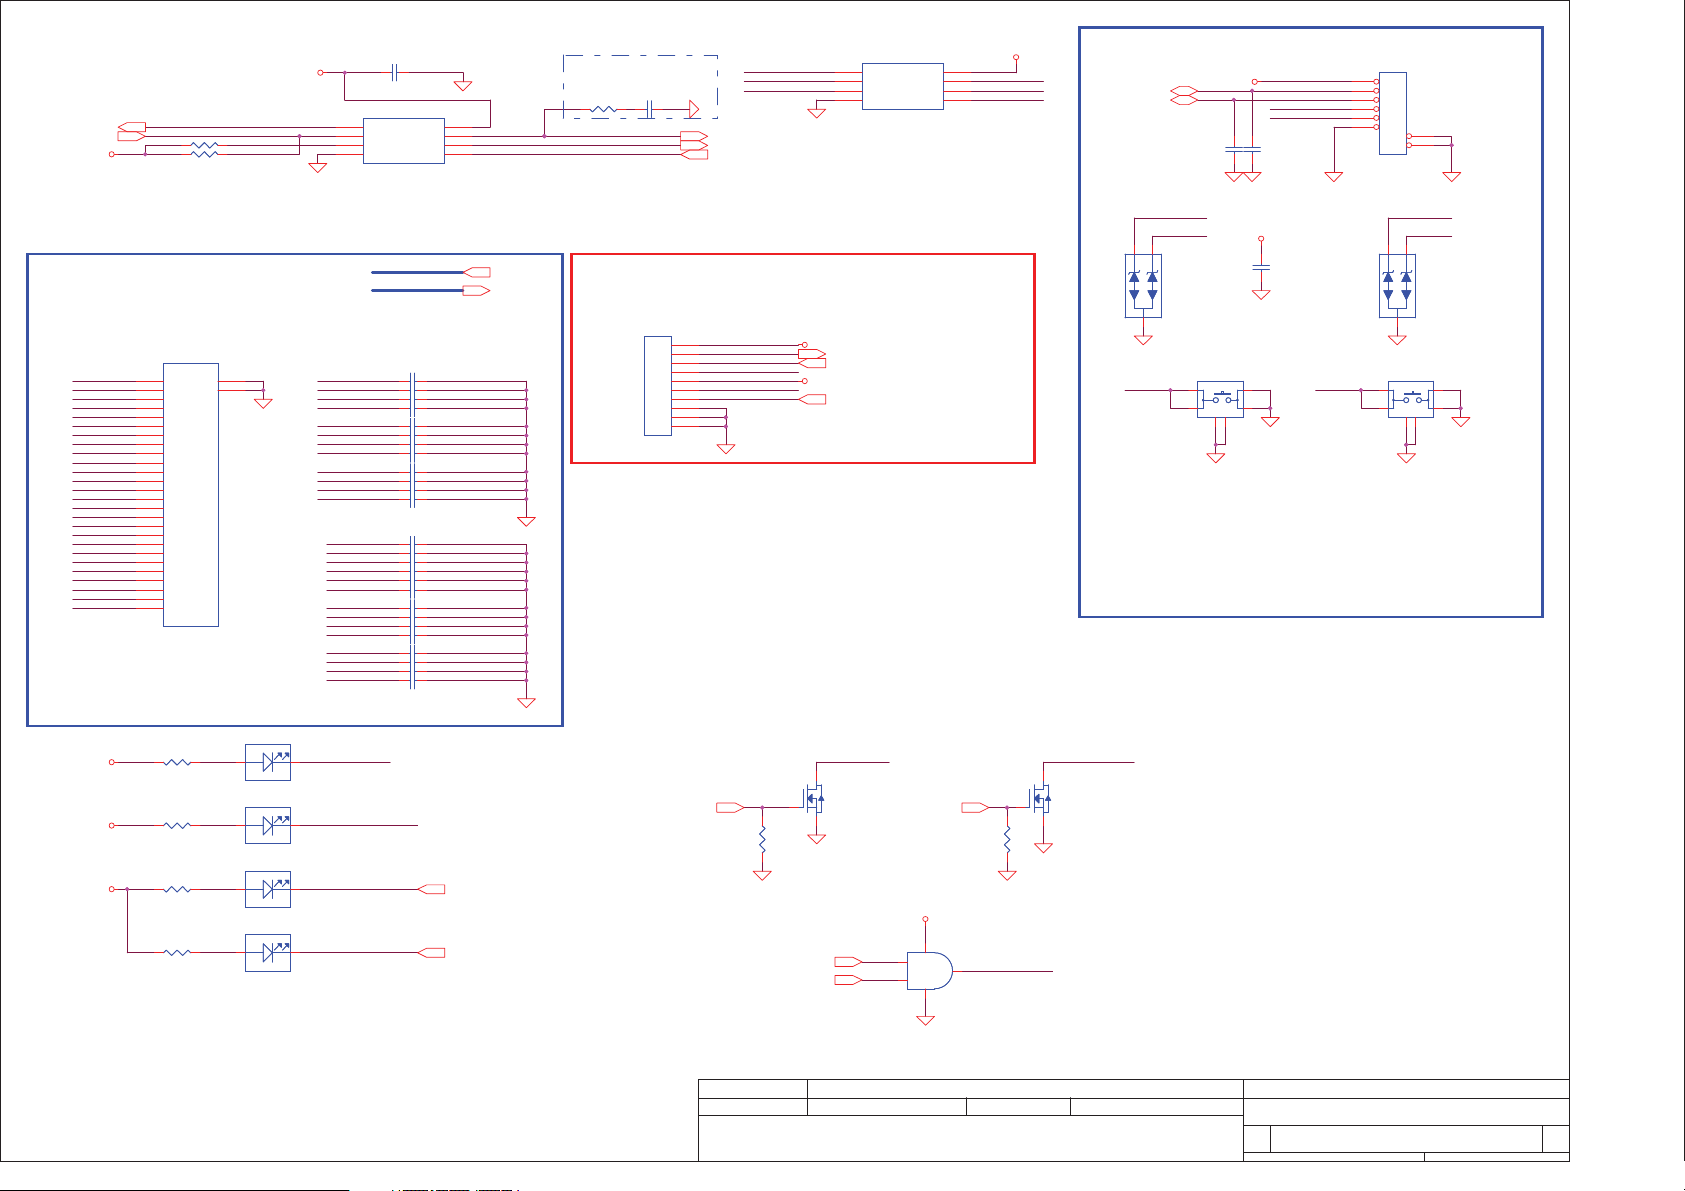Select pull-down resistor under left MOSFET
1685x1191 pixels.
pos(762,838)
